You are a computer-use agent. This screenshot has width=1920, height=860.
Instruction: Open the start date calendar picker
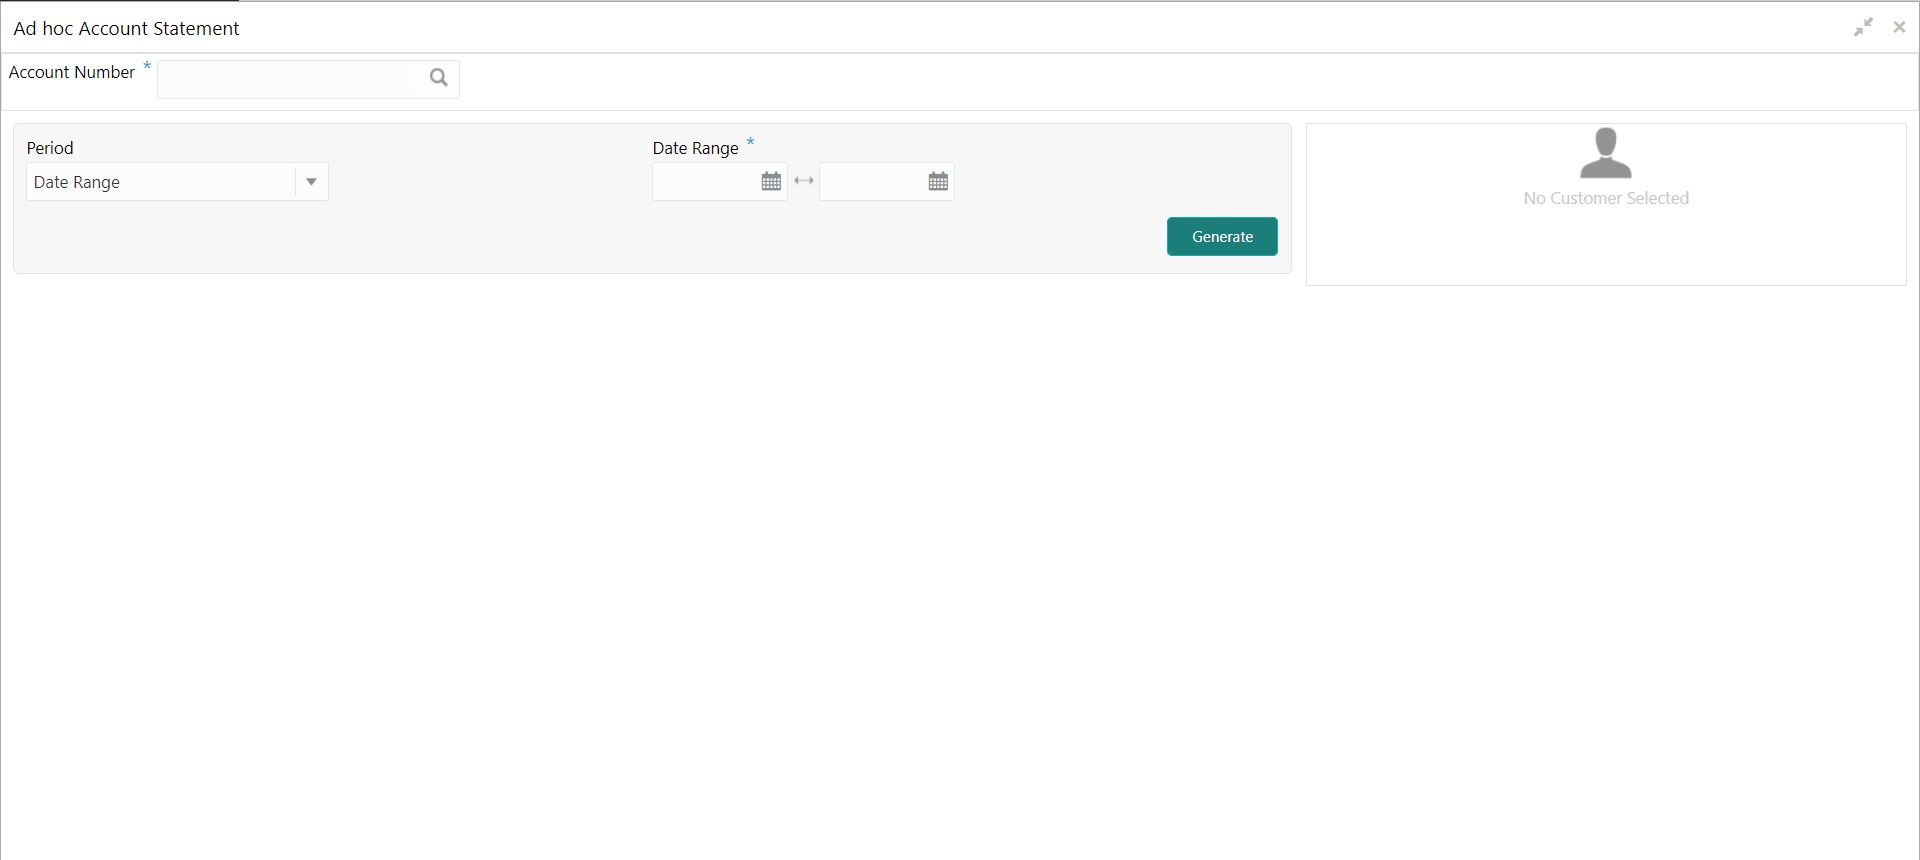771,182
